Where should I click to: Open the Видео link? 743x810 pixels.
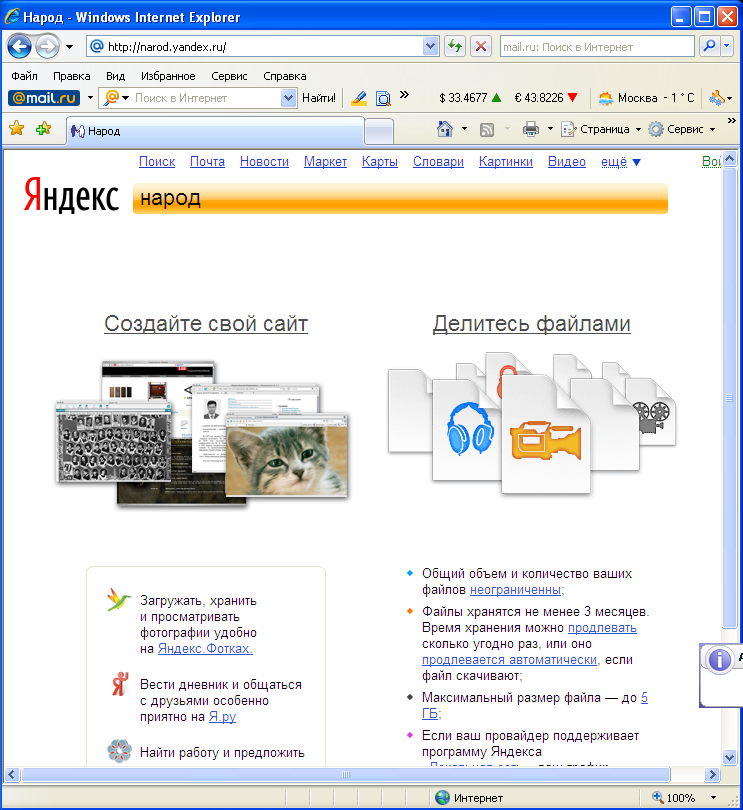(567, 162)
